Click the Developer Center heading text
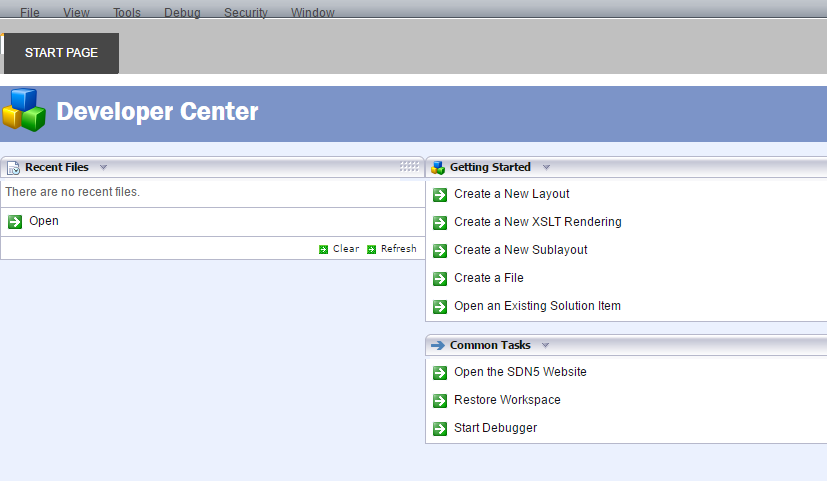 coord(157,111)
